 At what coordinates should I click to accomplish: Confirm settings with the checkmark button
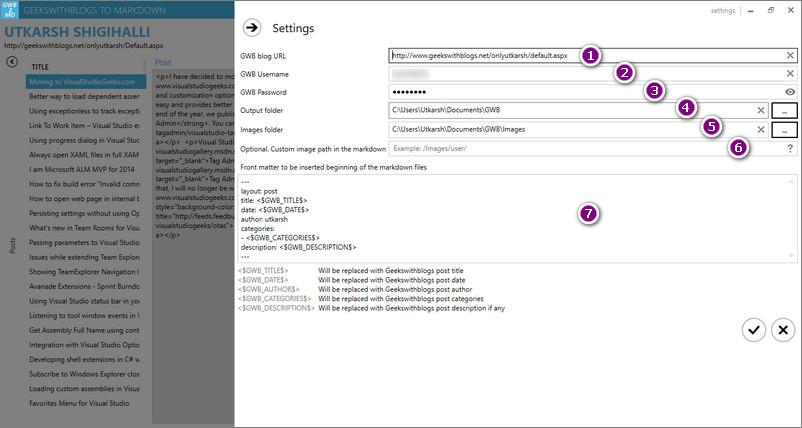coord(753,330)
